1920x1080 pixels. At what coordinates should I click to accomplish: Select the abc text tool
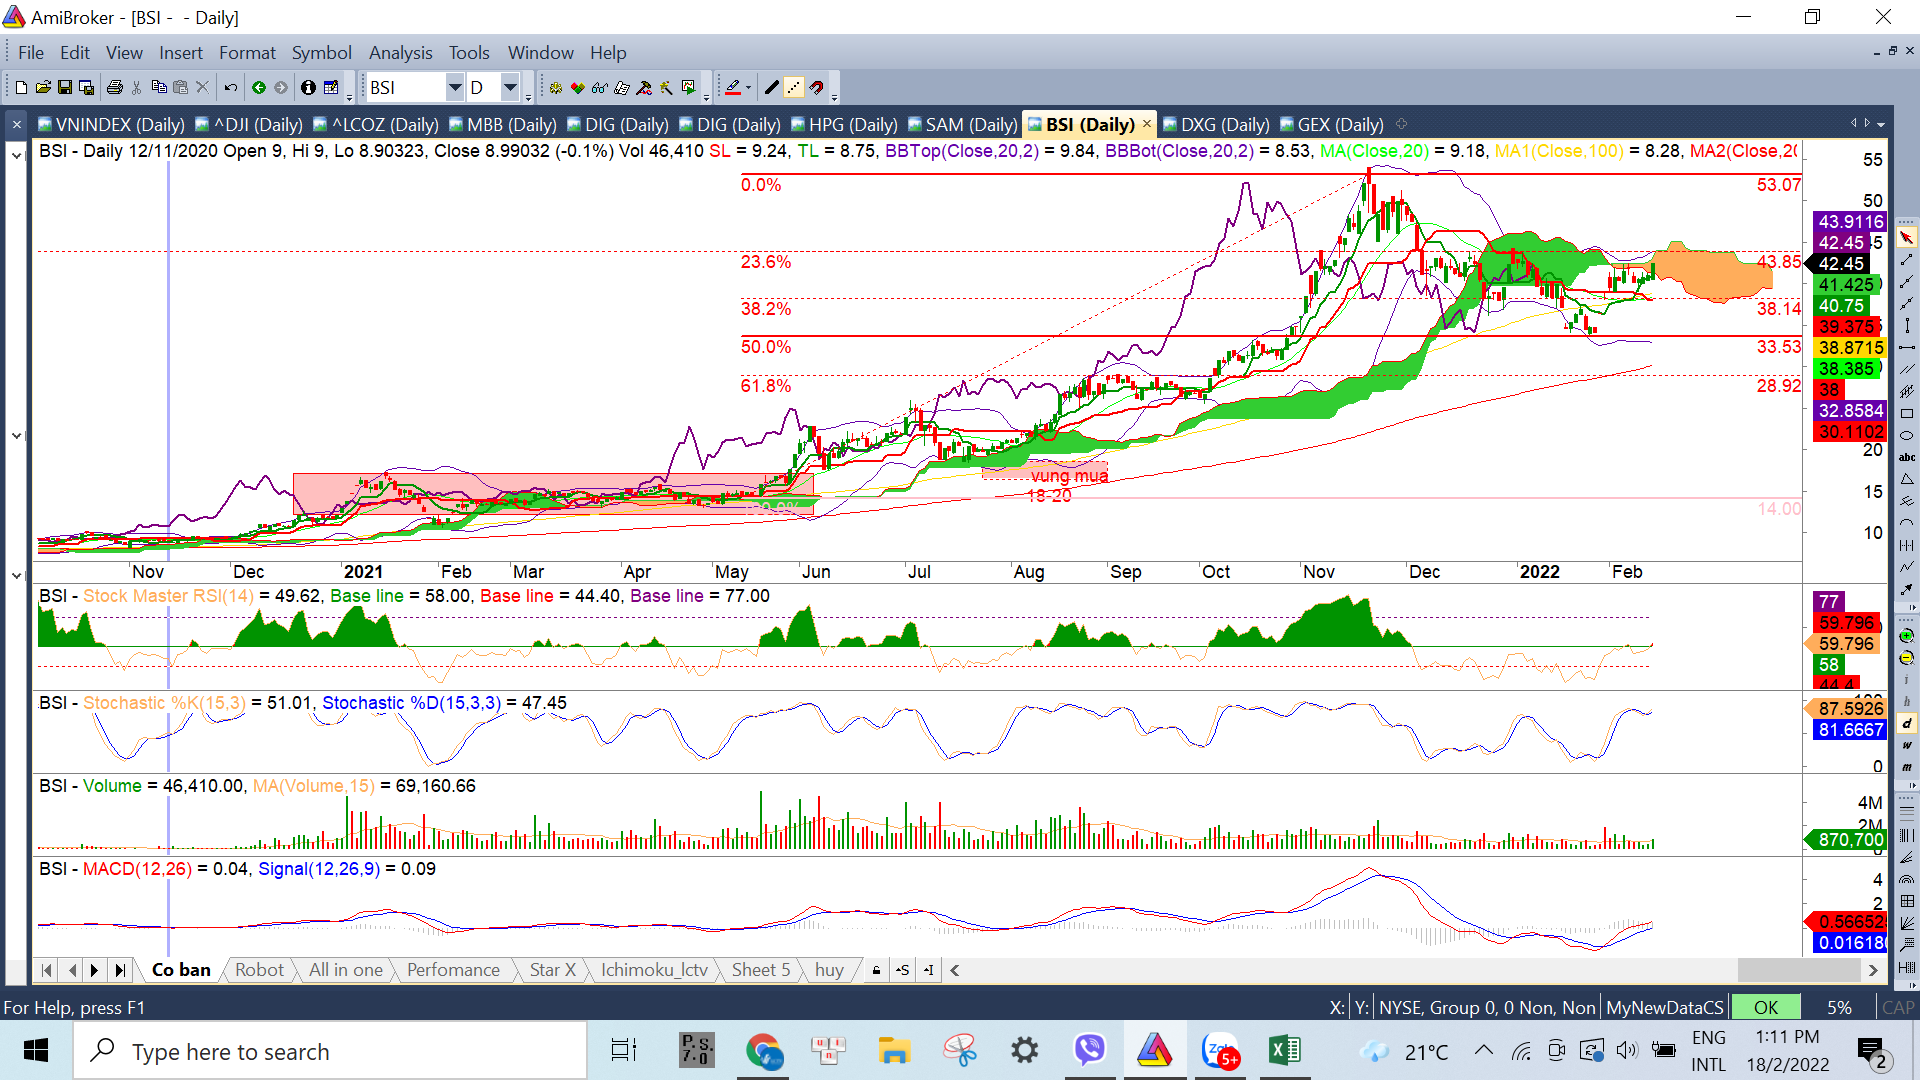tap(1906, 457)
